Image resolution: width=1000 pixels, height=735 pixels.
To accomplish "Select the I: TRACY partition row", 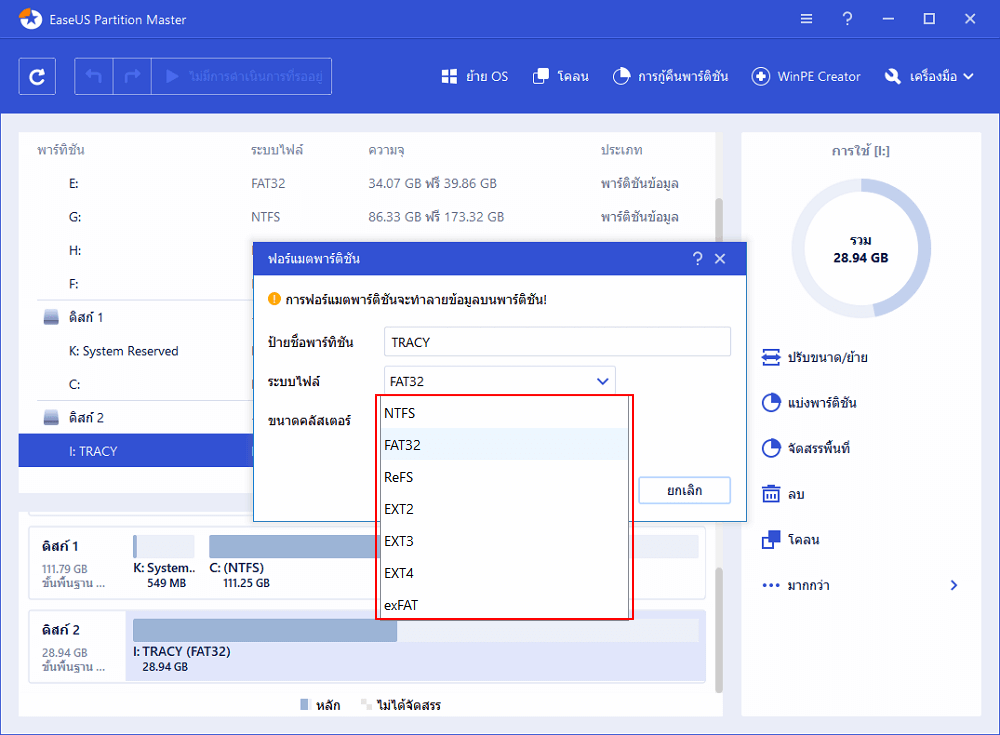I will point(136,450).
